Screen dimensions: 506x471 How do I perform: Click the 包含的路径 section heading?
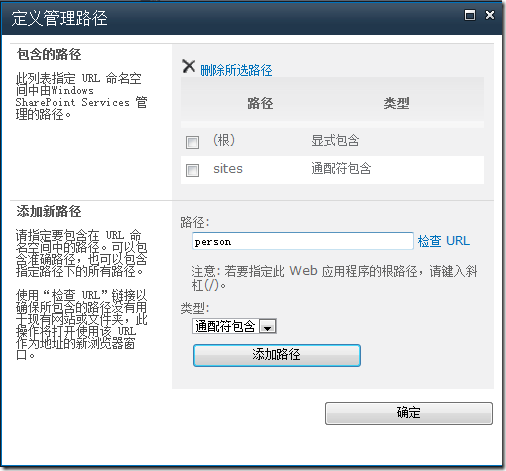(x=49, y=54)
